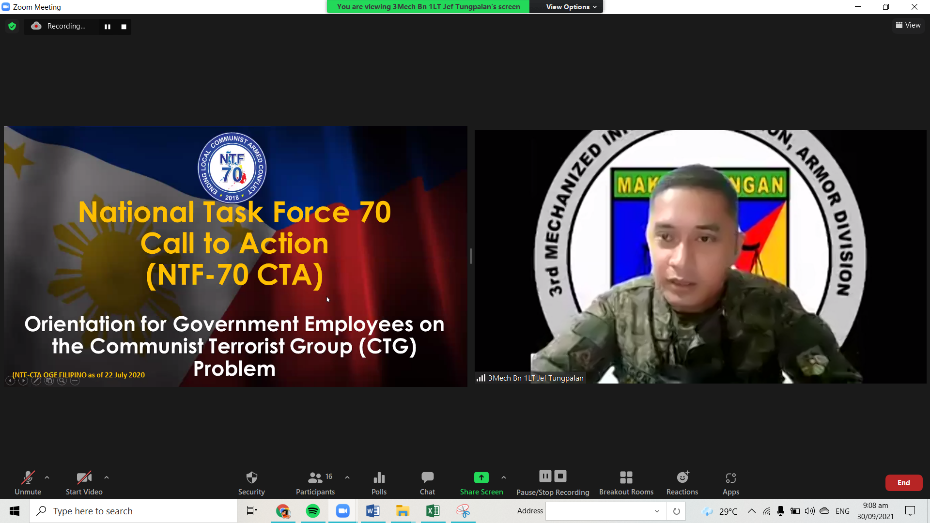930x523 pixels.
Task: Open the View Options dropdown
Action: [x=571, y=7]
